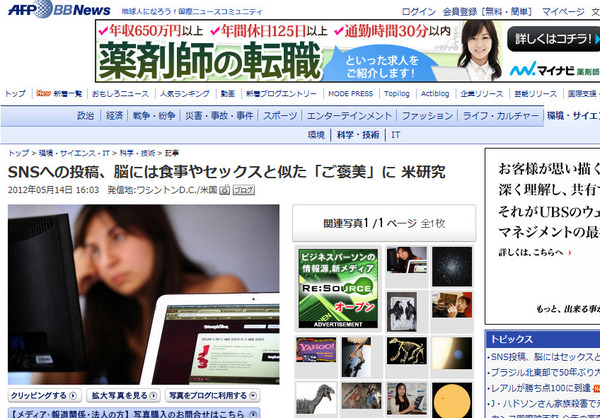This screenshot has width=600, height=418.
Task: Open the ログイン link
Action: click(419, 11)
